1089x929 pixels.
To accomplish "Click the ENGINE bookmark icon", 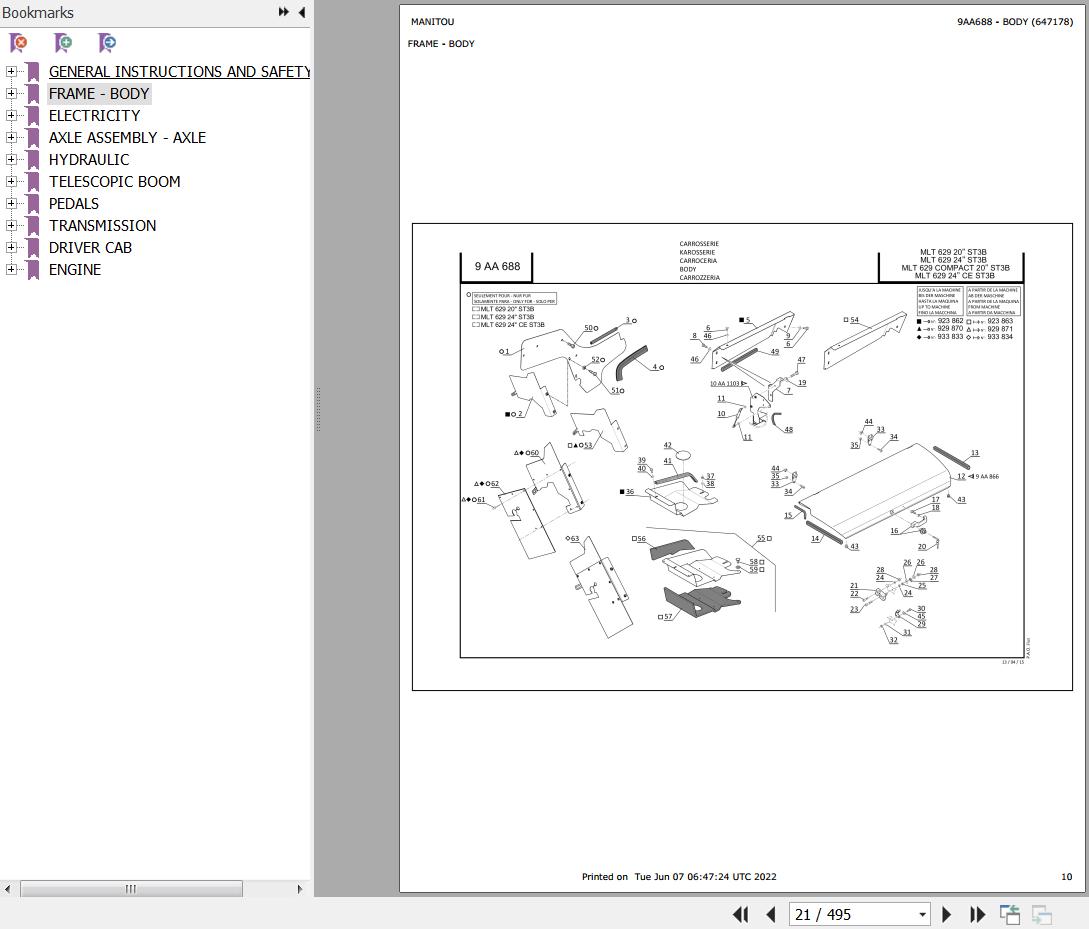I will coord(33,269).
